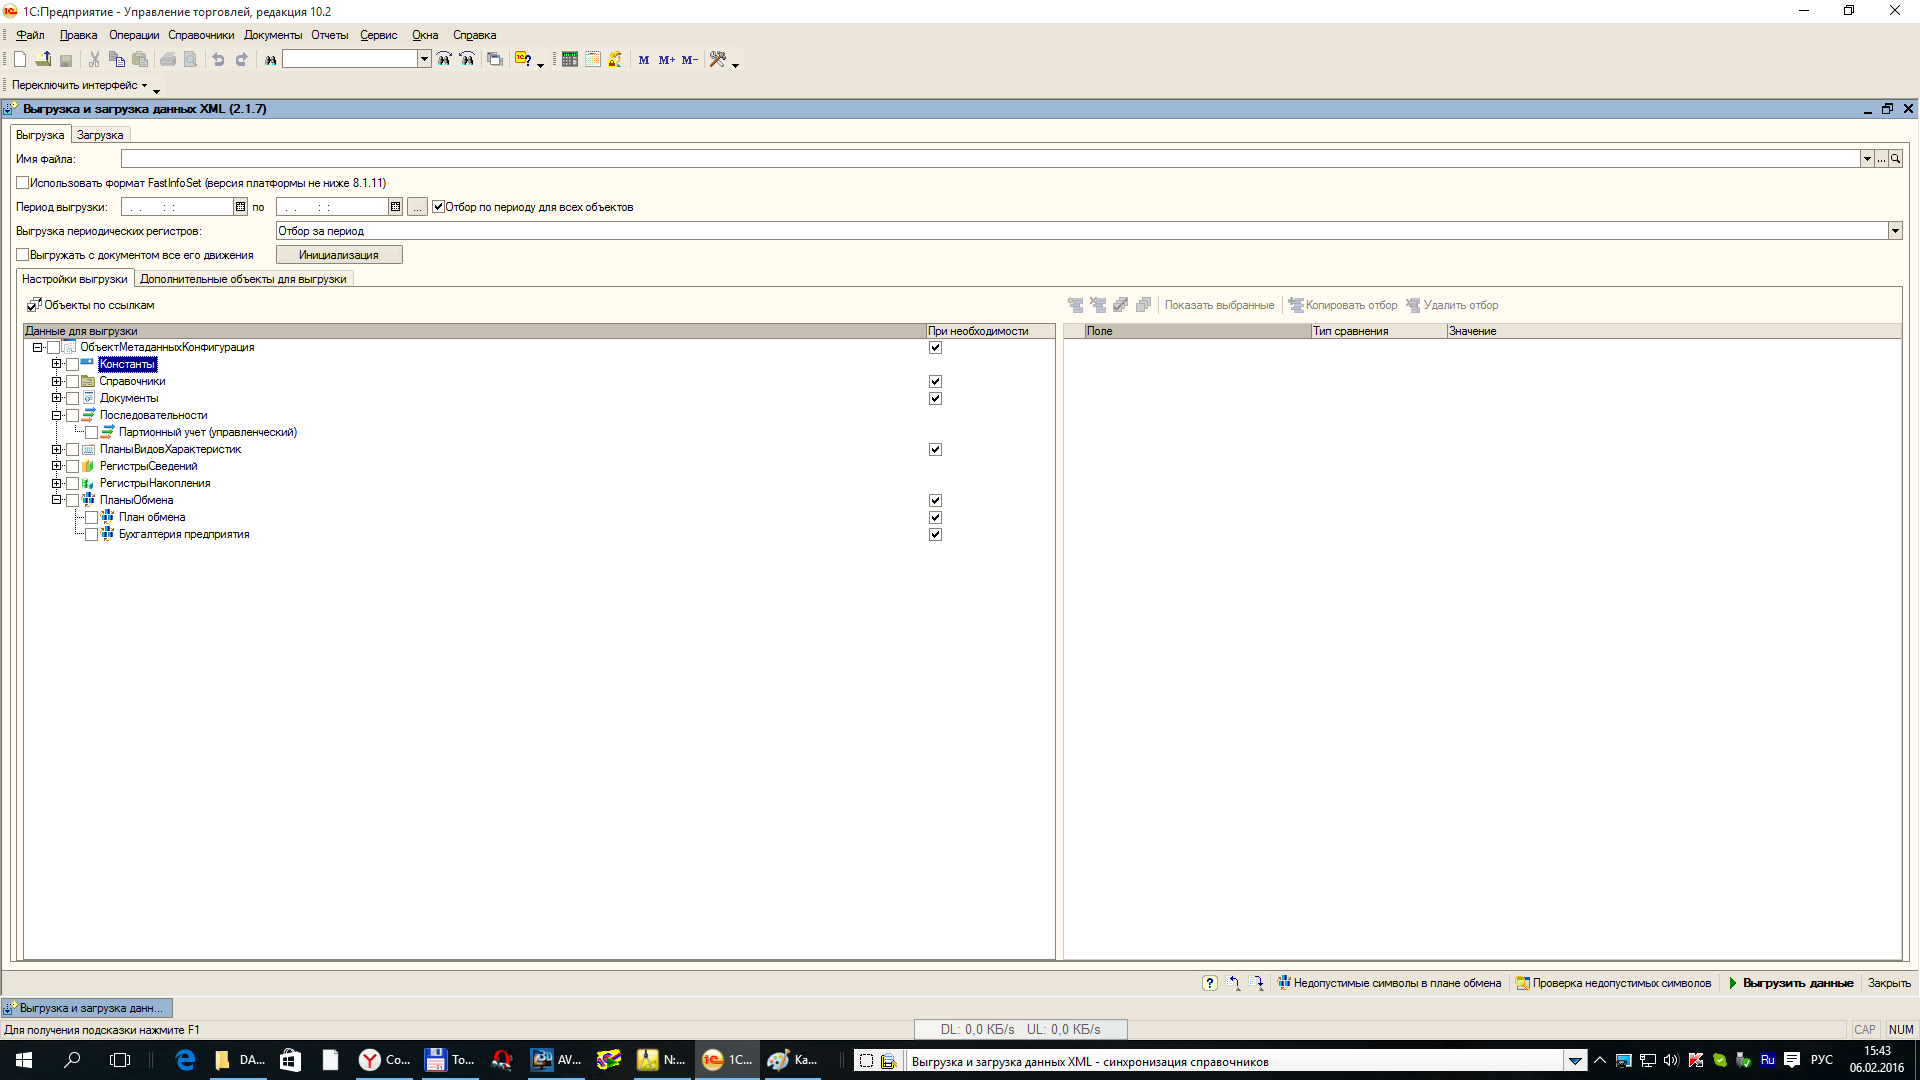
Task: Click the volume icon in system tray
Action: 1671,1060
